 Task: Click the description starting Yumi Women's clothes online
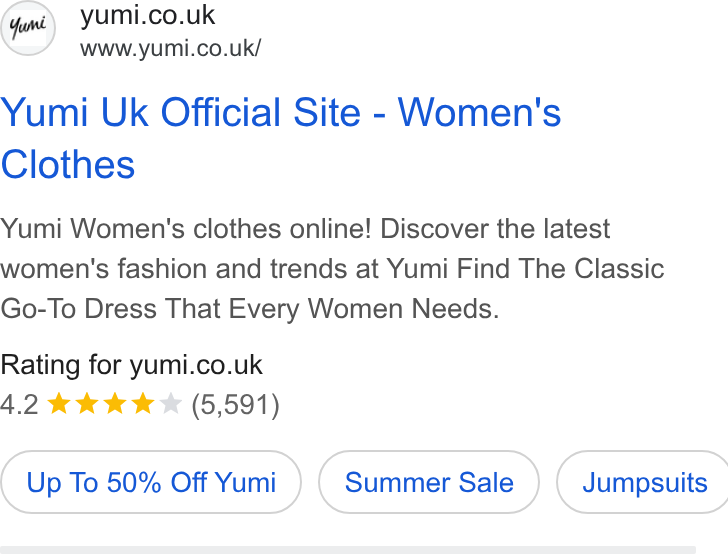click(x=332, y=269)
